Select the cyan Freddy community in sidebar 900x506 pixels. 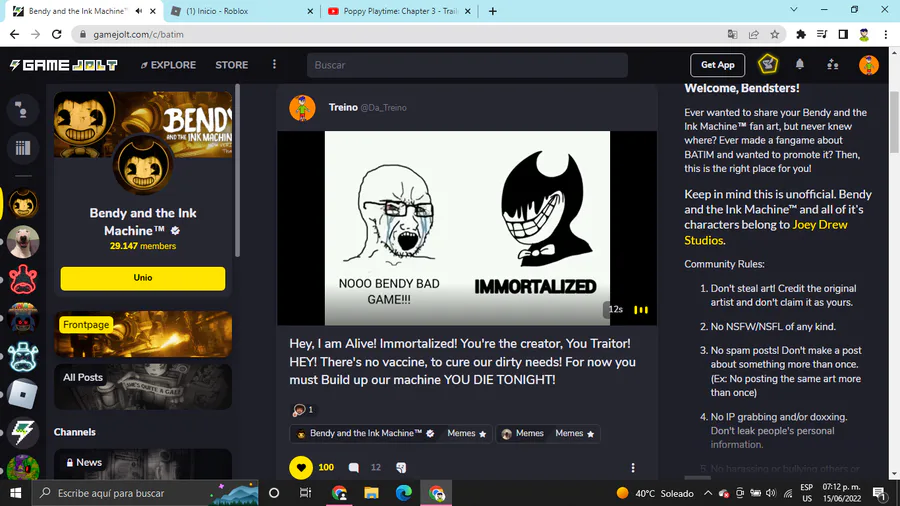pyautogui.click(x=23, y=356)
